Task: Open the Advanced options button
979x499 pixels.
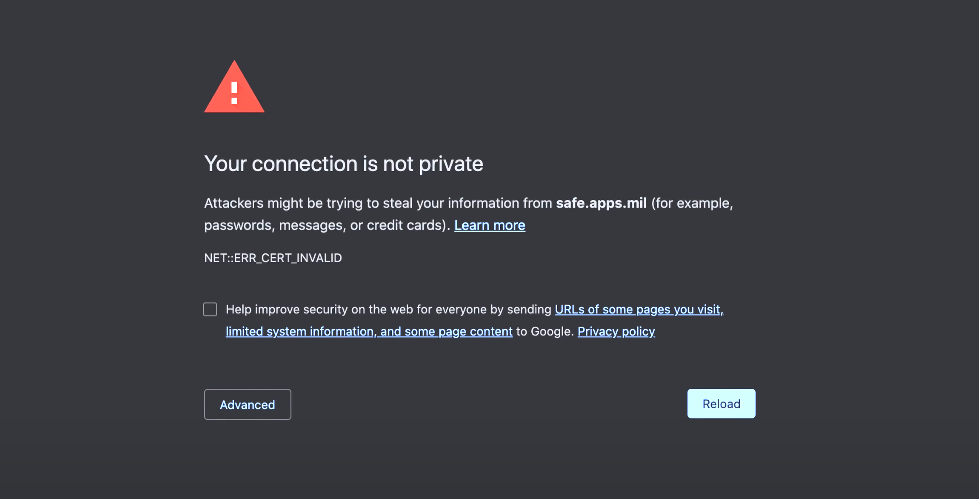Action: point(247,405)
